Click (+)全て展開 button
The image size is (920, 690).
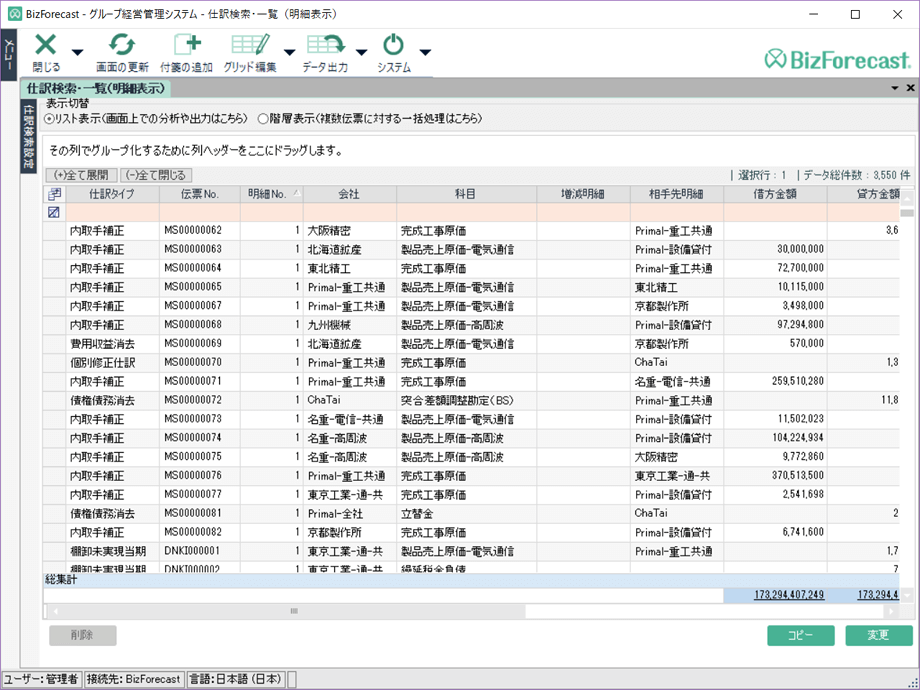click(82, 175)
